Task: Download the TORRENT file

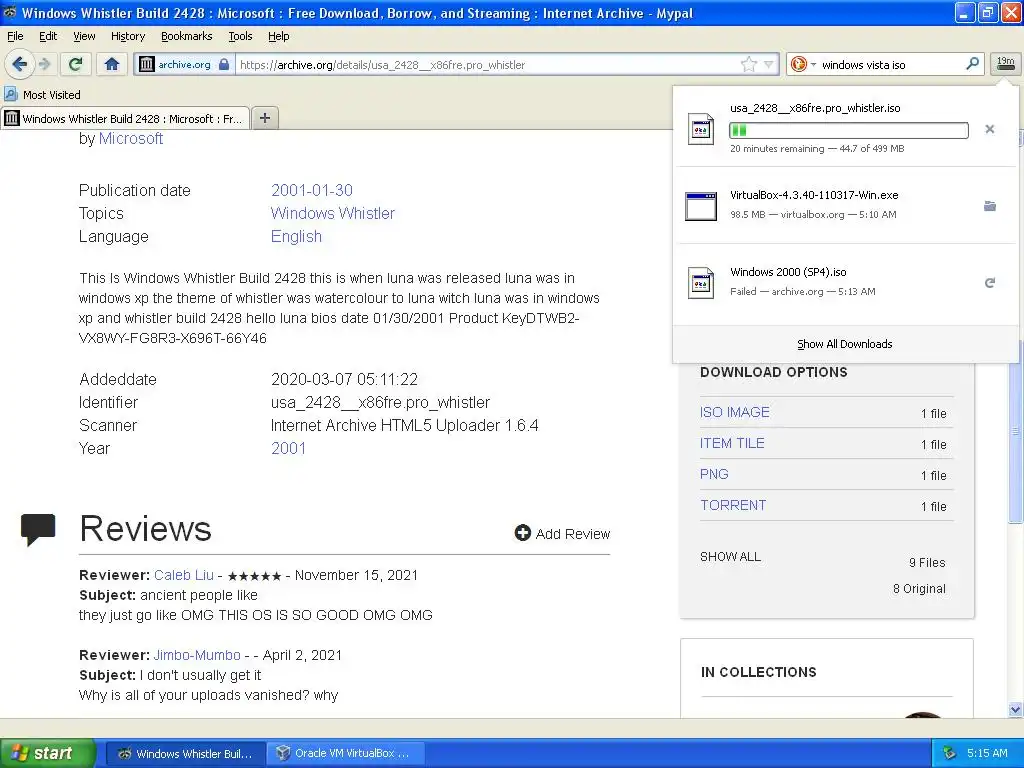Action: click(x=733, y=505)
